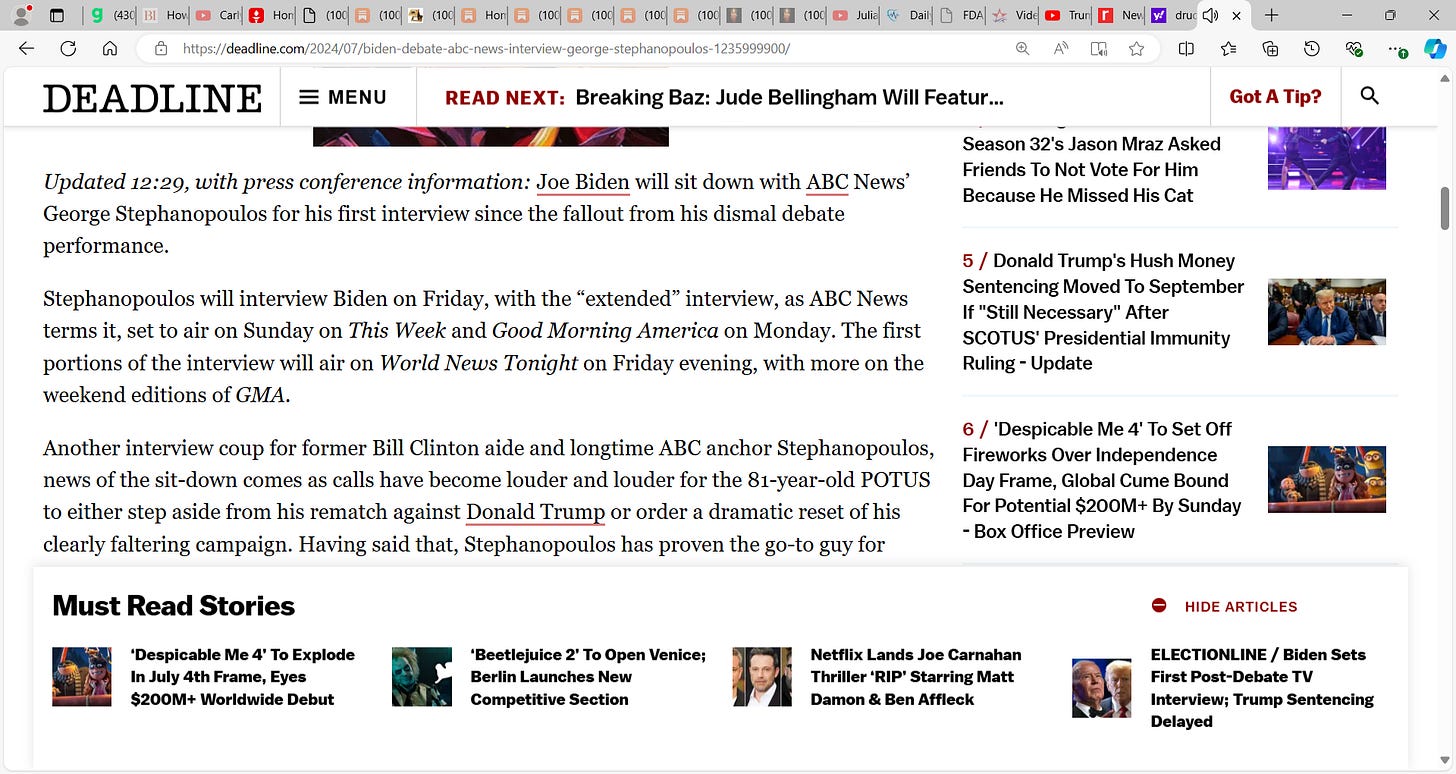Open Trump Hush Money Sentencing sidebar story
Screen dimensions: 1456x774
coord(1103,312)
